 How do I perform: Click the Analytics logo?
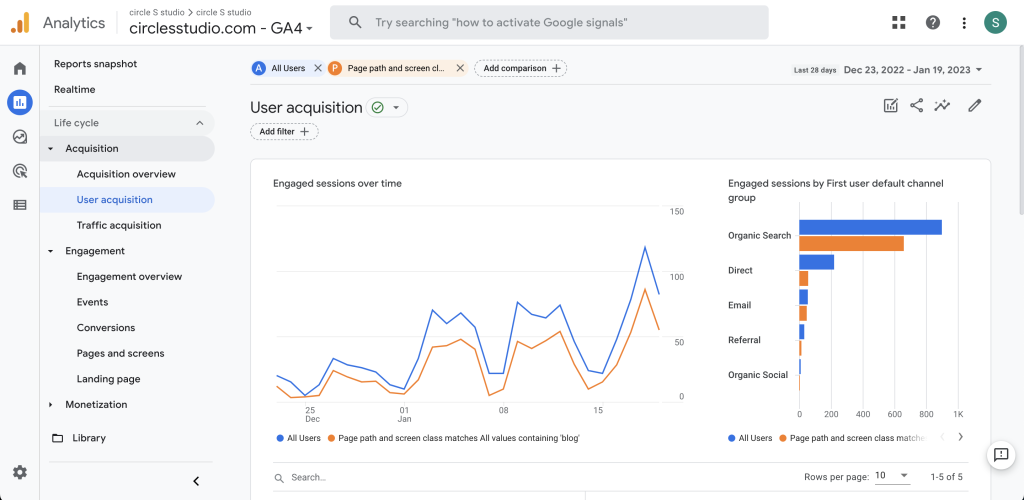pyautogui.click(x=20, y=22)
